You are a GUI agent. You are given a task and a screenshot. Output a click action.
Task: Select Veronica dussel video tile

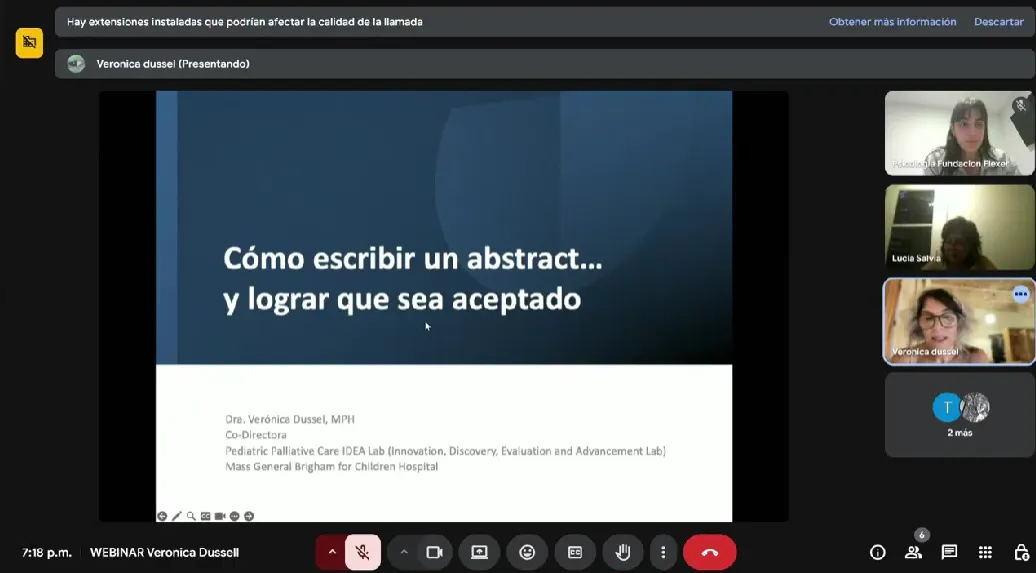(959, 321)
